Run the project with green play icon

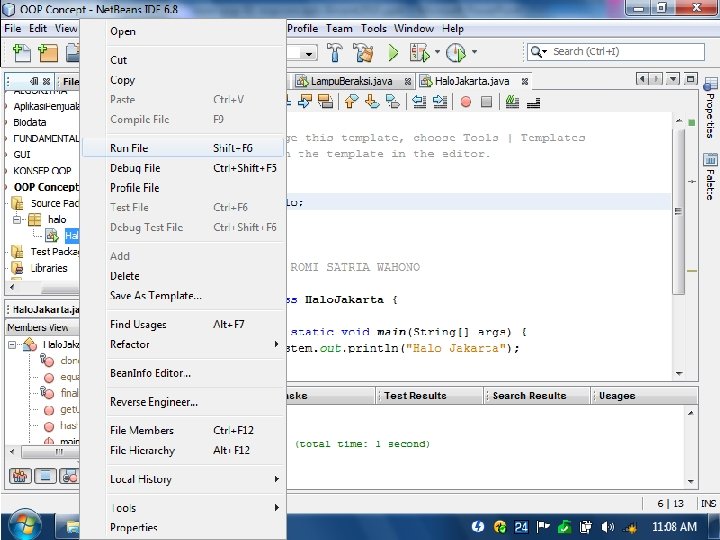393,52
